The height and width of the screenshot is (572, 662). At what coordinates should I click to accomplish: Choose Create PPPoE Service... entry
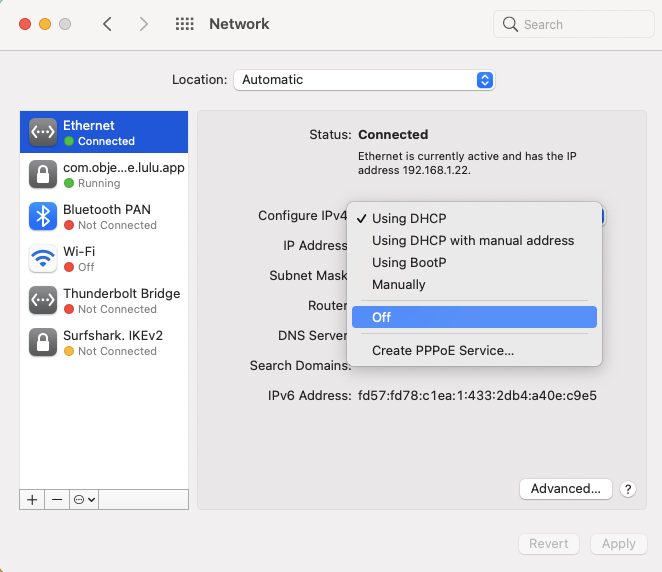(x=474, y=350)
